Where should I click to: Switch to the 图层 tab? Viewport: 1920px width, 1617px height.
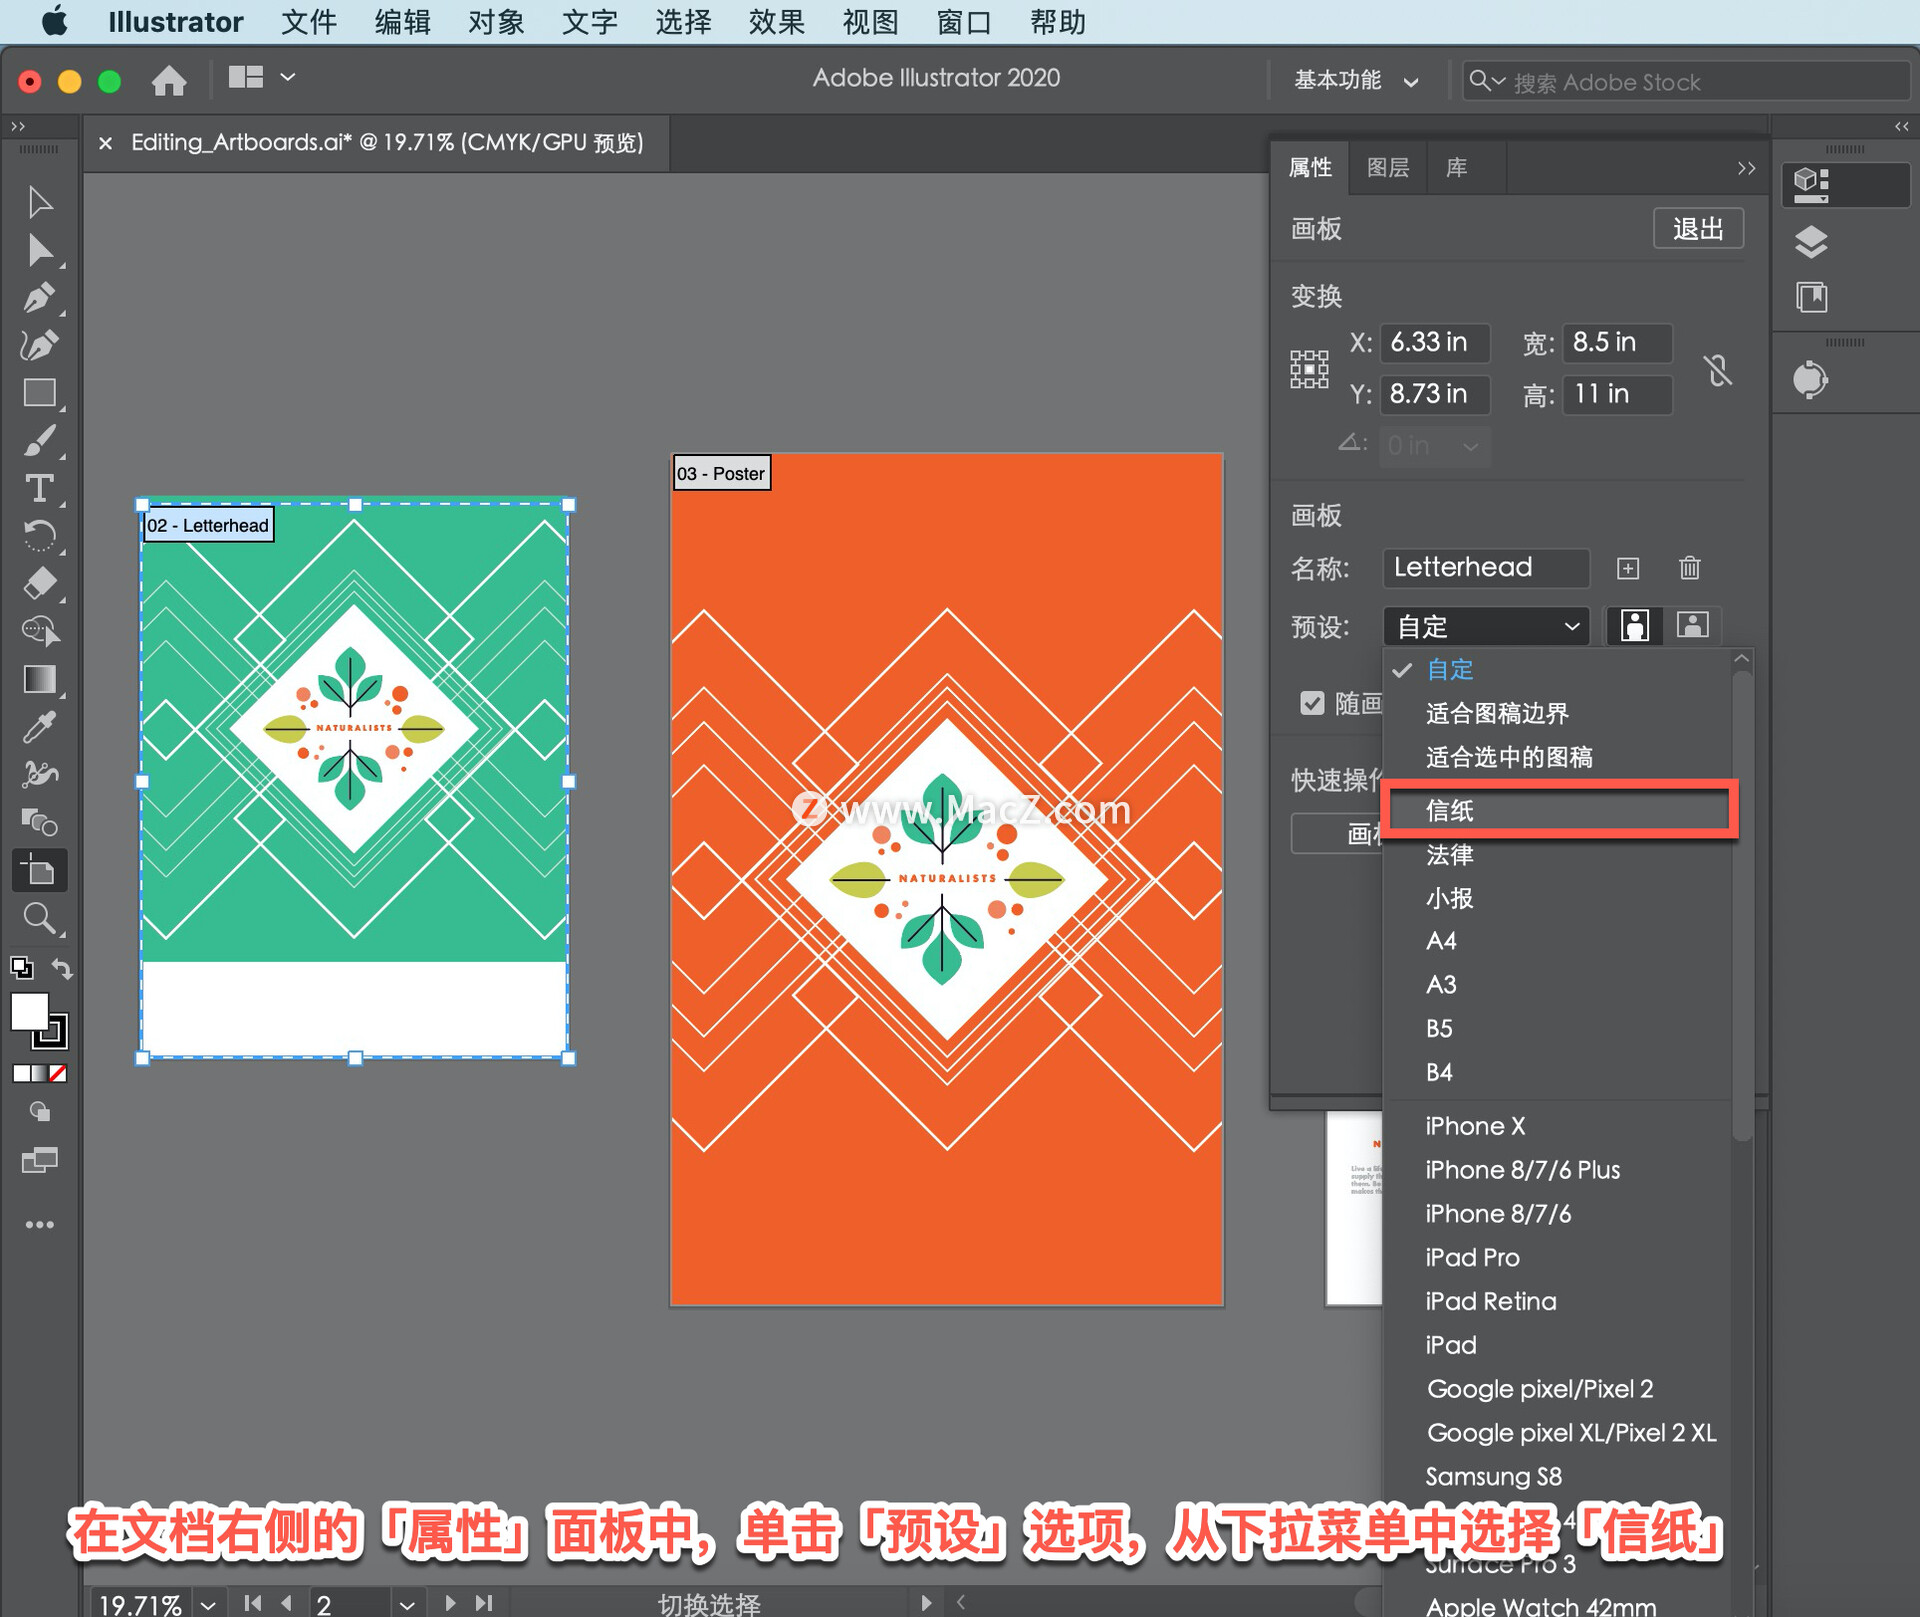[1387, 168]
